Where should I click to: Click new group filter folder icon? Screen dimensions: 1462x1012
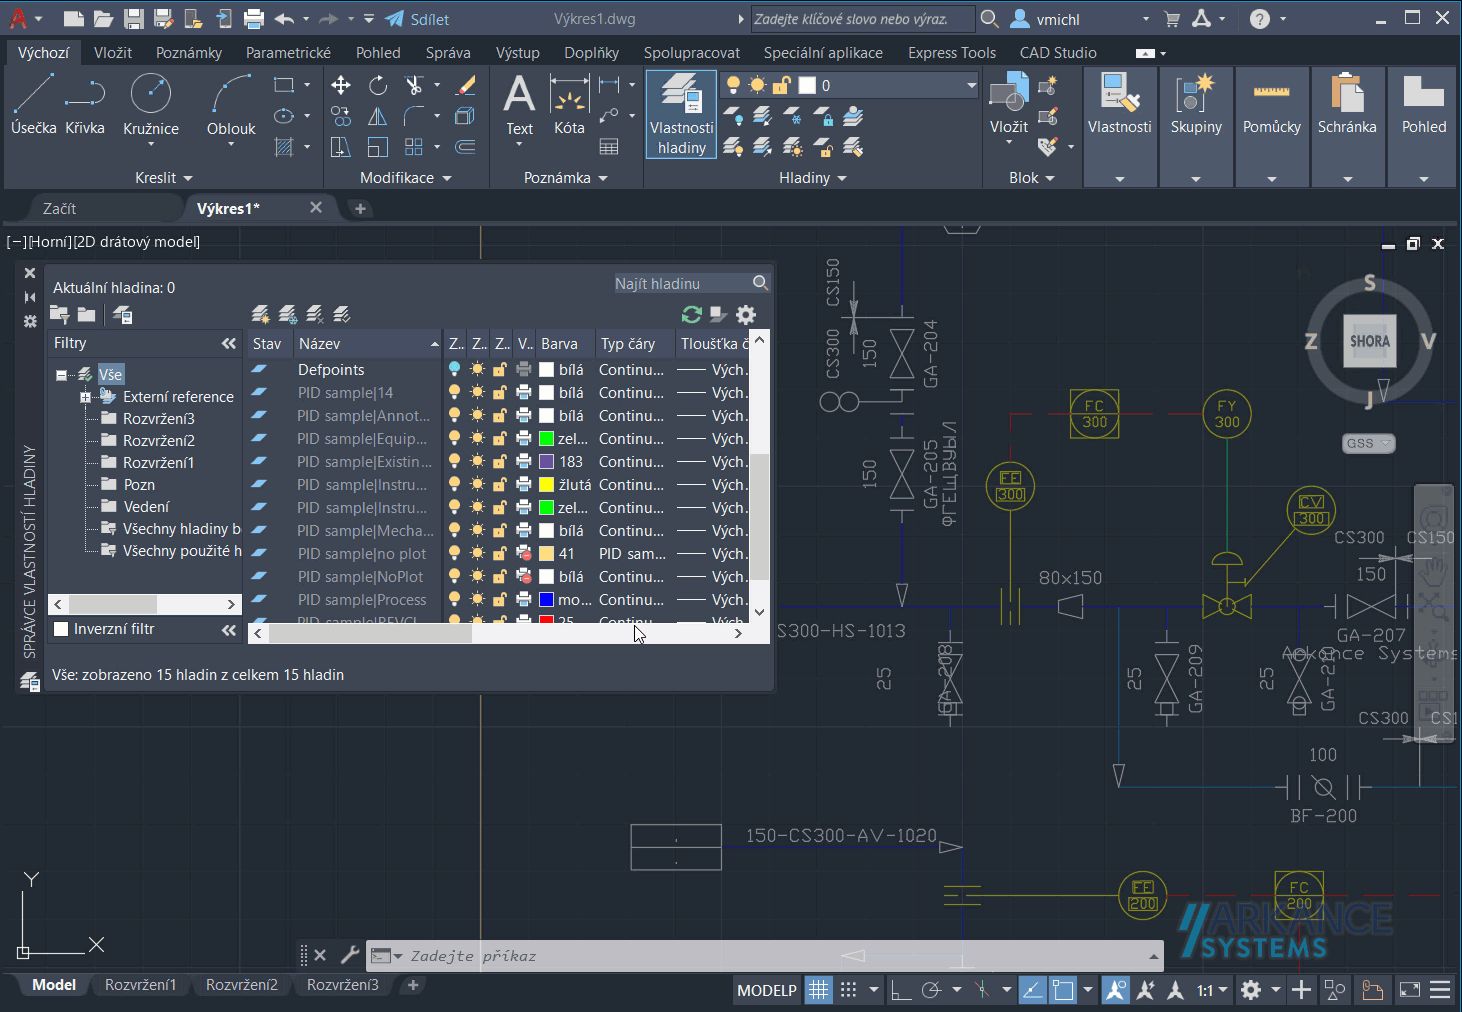coord(87,315)
